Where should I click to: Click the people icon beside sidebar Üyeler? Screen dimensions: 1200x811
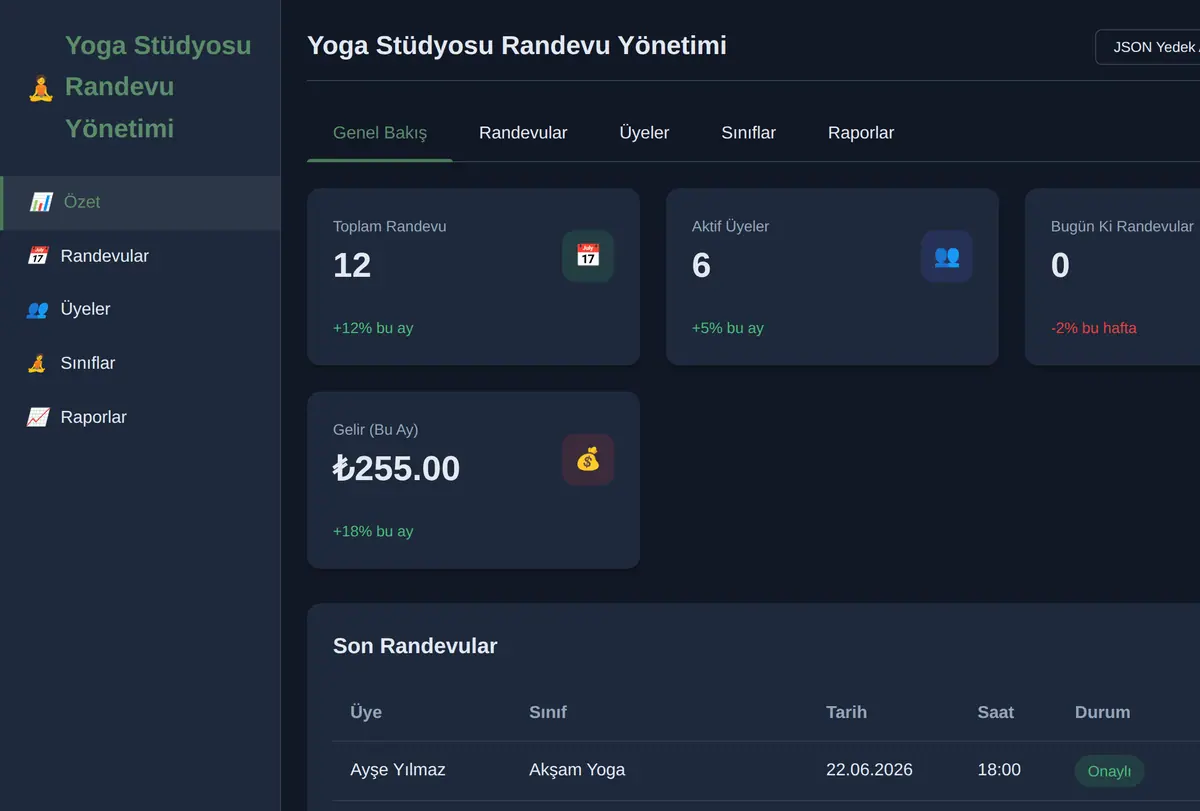[x=37, y=309]
